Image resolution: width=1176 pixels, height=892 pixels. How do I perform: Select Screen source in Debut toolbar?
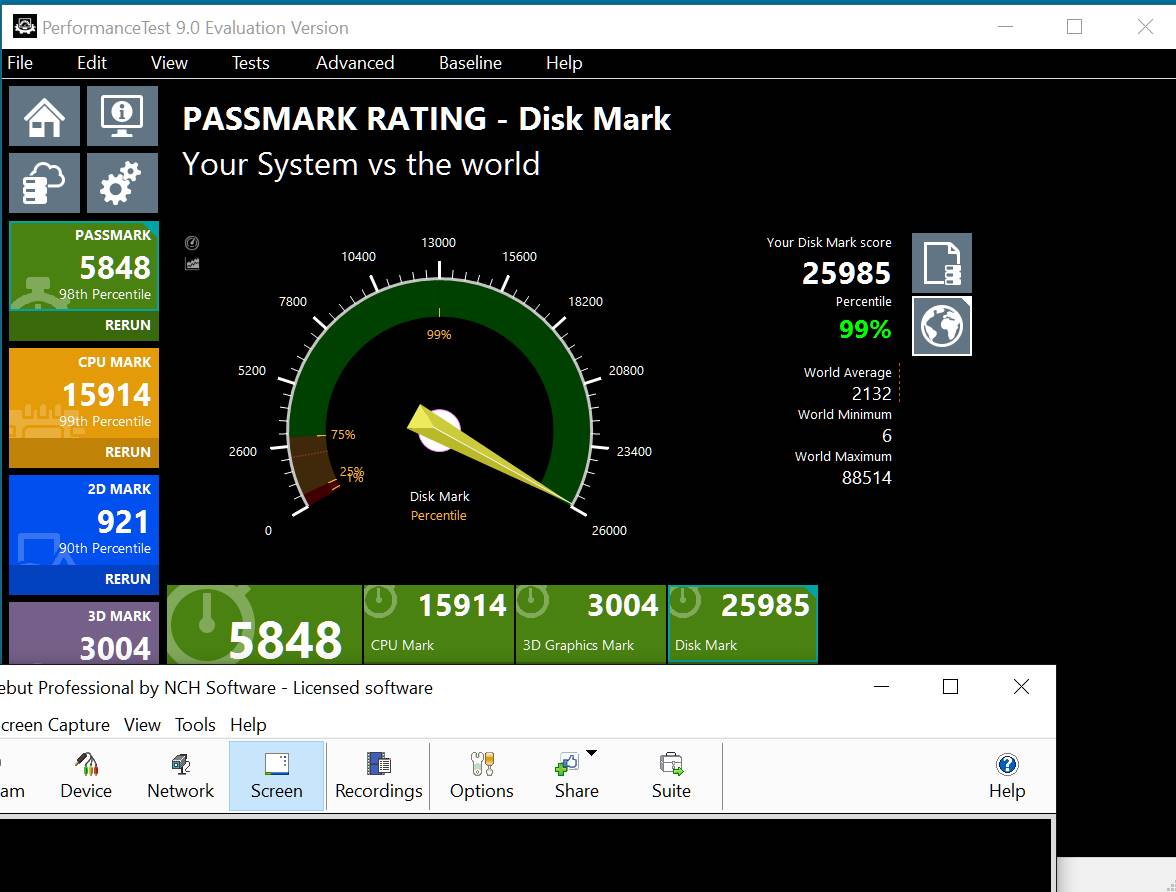pyautogui.click(x=277, y=776)
